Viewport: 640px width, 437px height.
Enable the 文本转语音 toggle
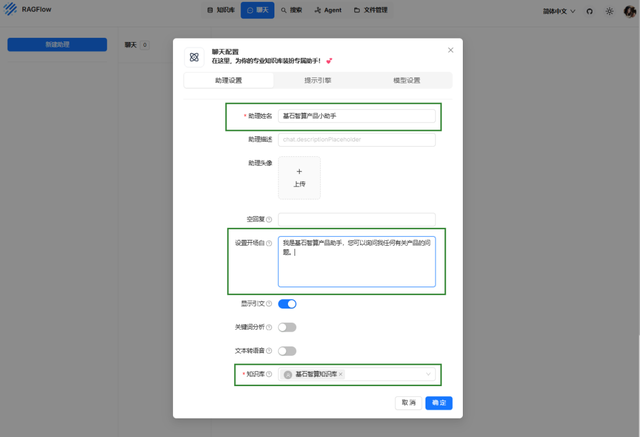[287, 351]
